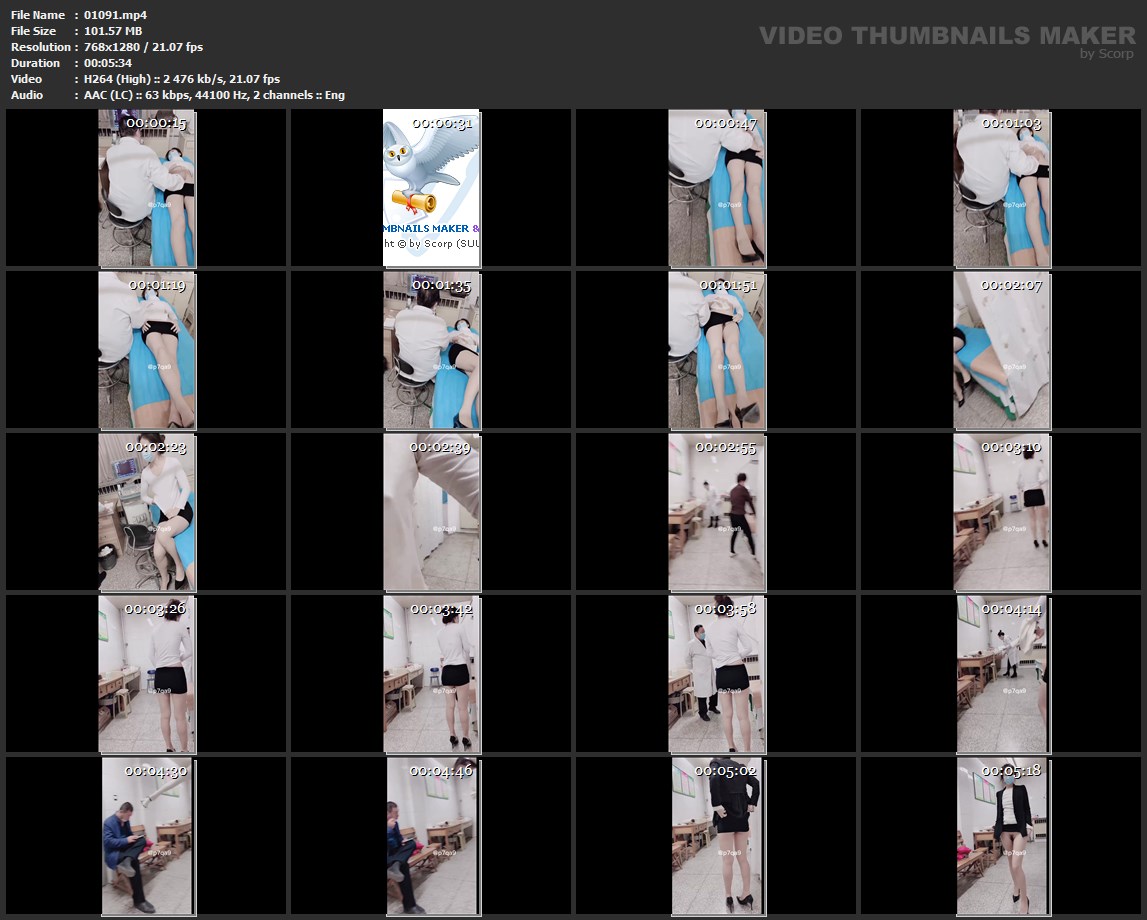Click the thumbnail stamped 00:02:23
This screenshot has width=1147, height=920.
(x=147, y=512)
